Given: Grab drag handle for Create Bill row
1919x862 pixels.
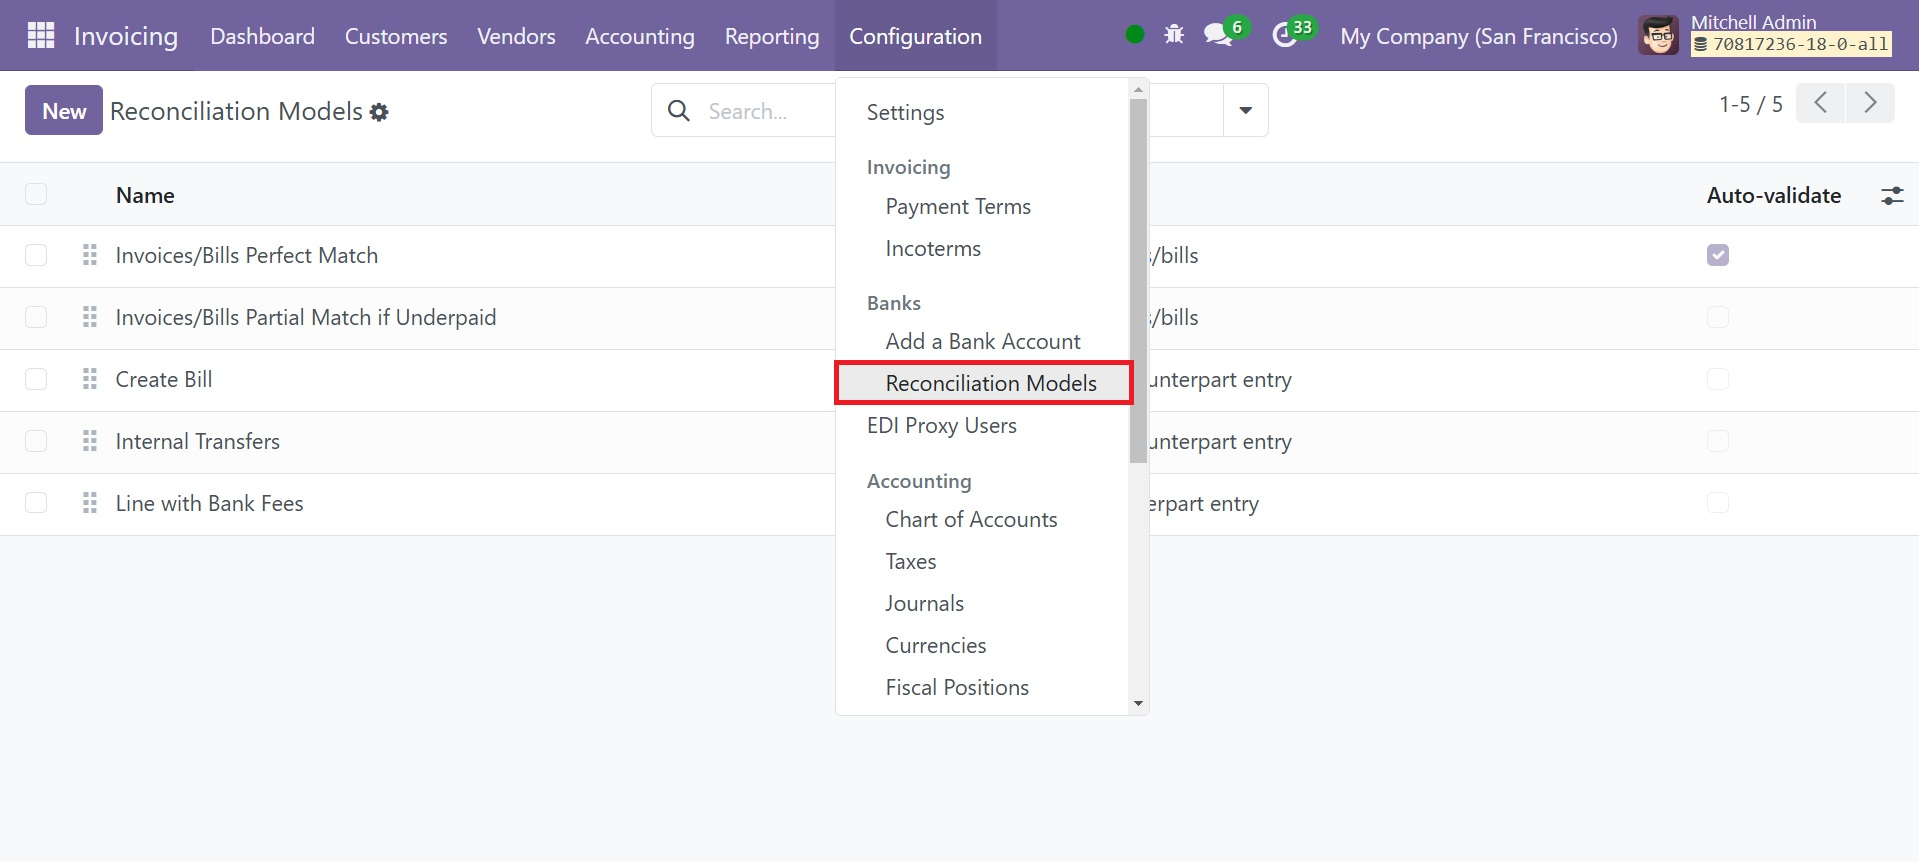Looking at the screenshot, I should tap(90, 379).
